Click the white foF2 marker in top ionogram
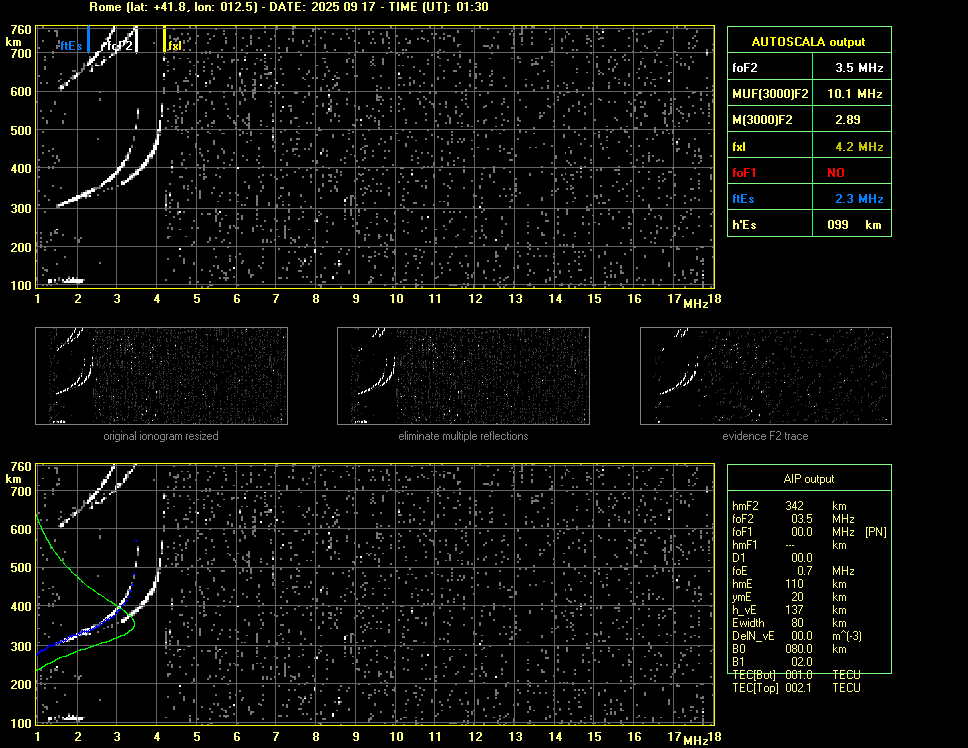The width and height of the screenshot is (968, 748). pyautogui.click(x=136, y=39)
